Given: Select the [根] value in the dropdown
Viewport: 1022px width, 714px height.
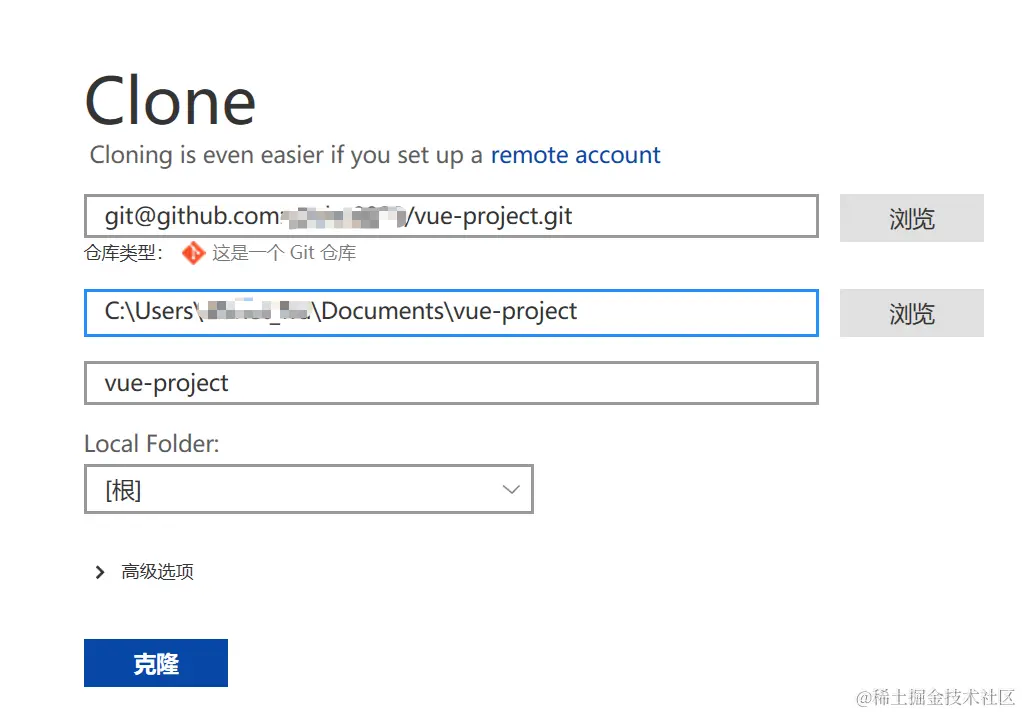Looking at the screenshot, I should click(x=123, y=490).
